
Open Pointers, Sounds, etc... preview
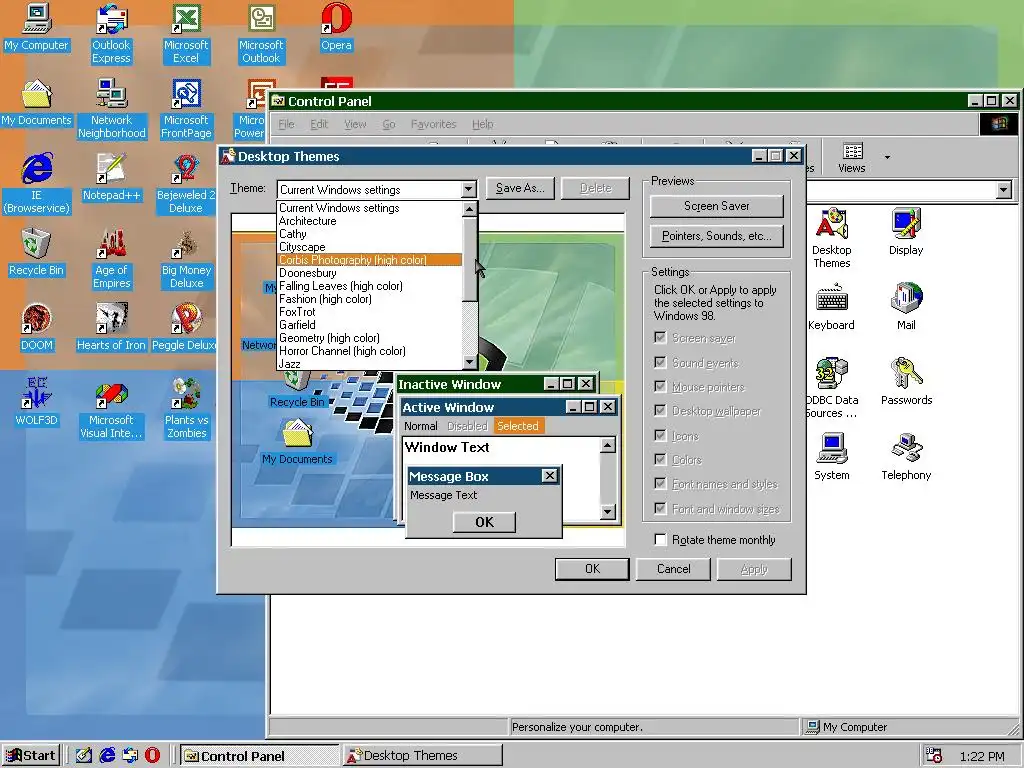coord(716,236)
